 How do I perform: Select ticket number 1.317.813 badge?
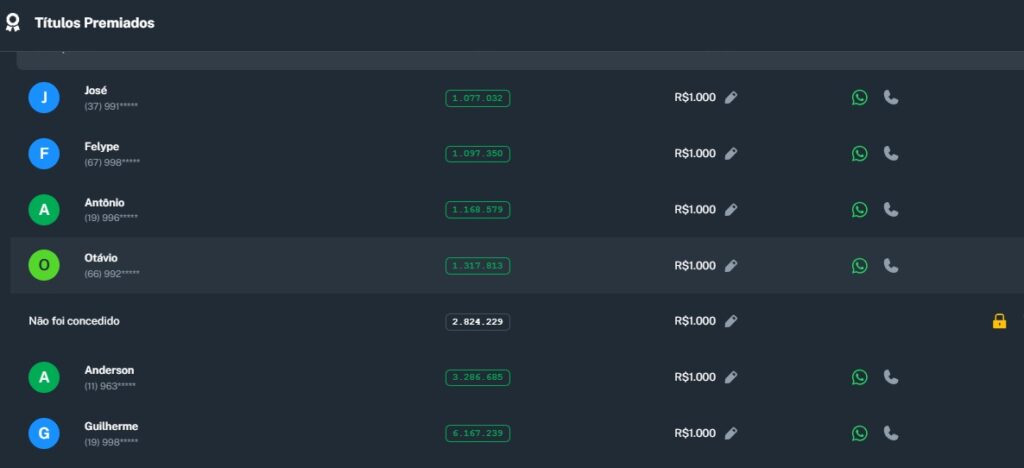tap(477, 266)
